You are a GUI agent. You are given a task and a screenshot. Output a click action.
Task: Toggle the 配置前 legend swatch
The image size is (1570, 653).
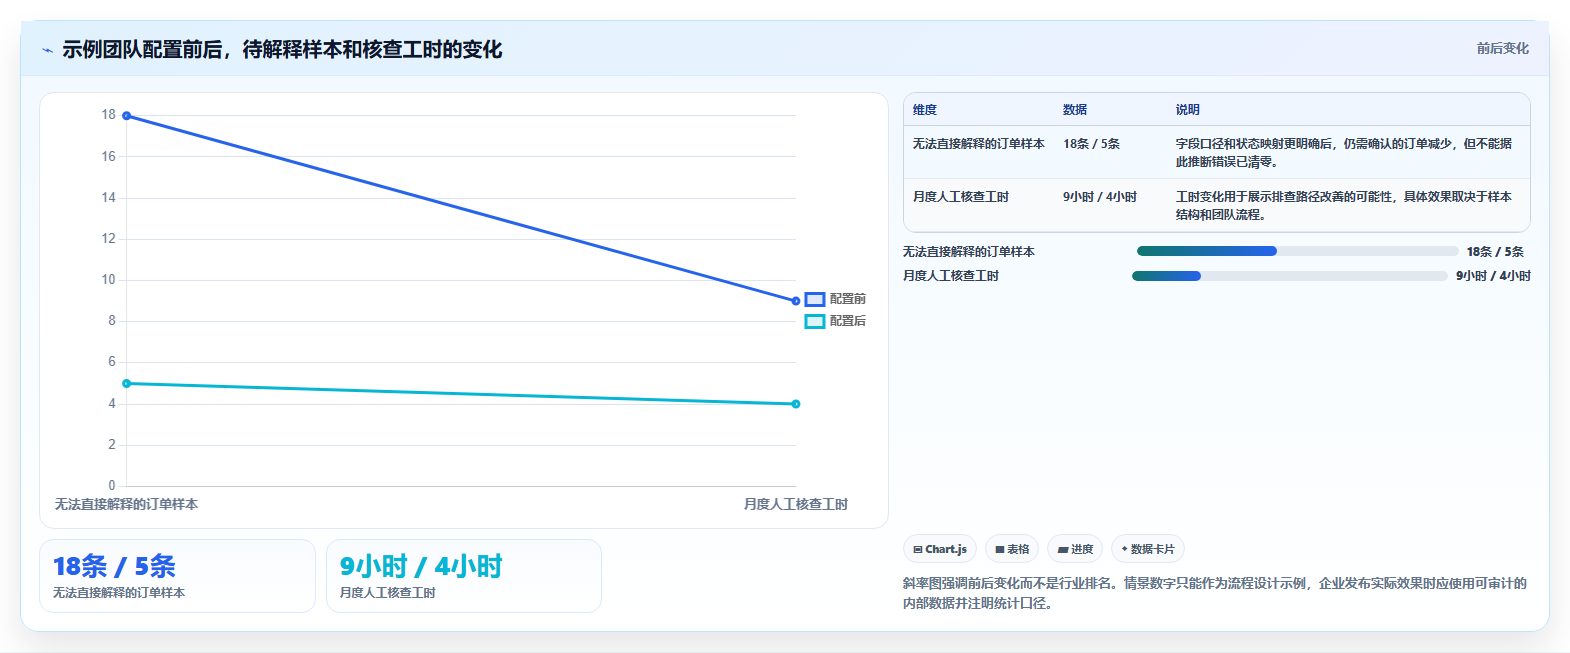coord(815,299)
